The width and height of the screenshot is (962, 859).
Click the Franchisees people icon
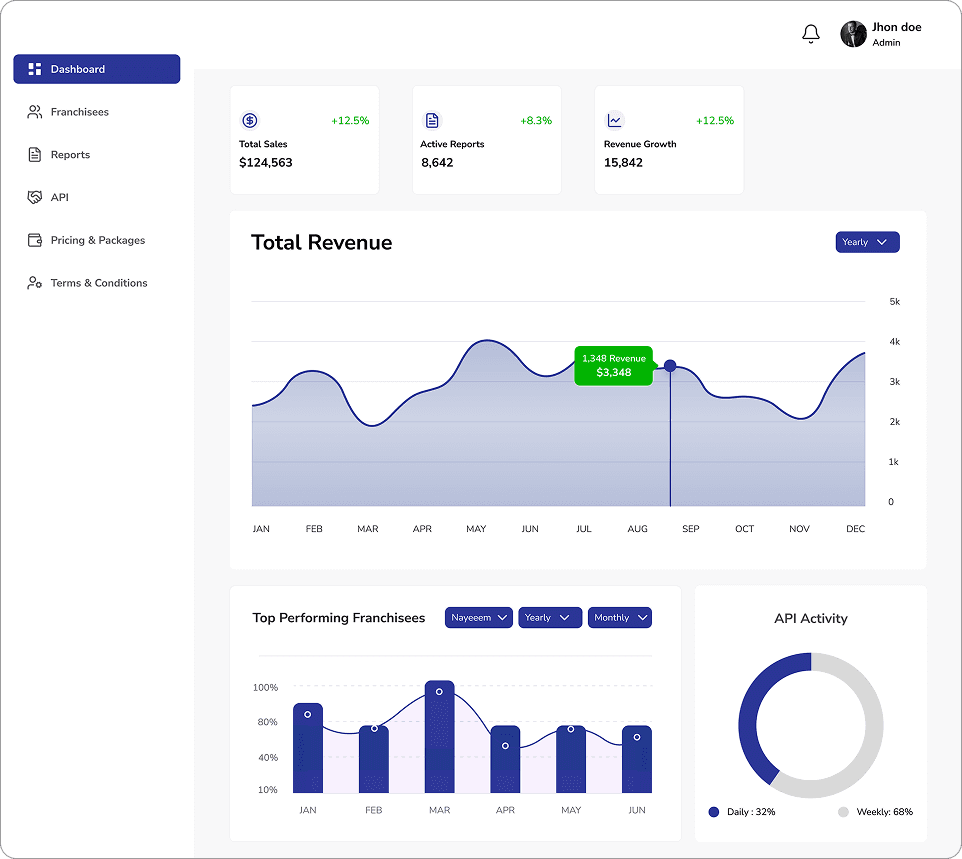click(x=33, y=112)
